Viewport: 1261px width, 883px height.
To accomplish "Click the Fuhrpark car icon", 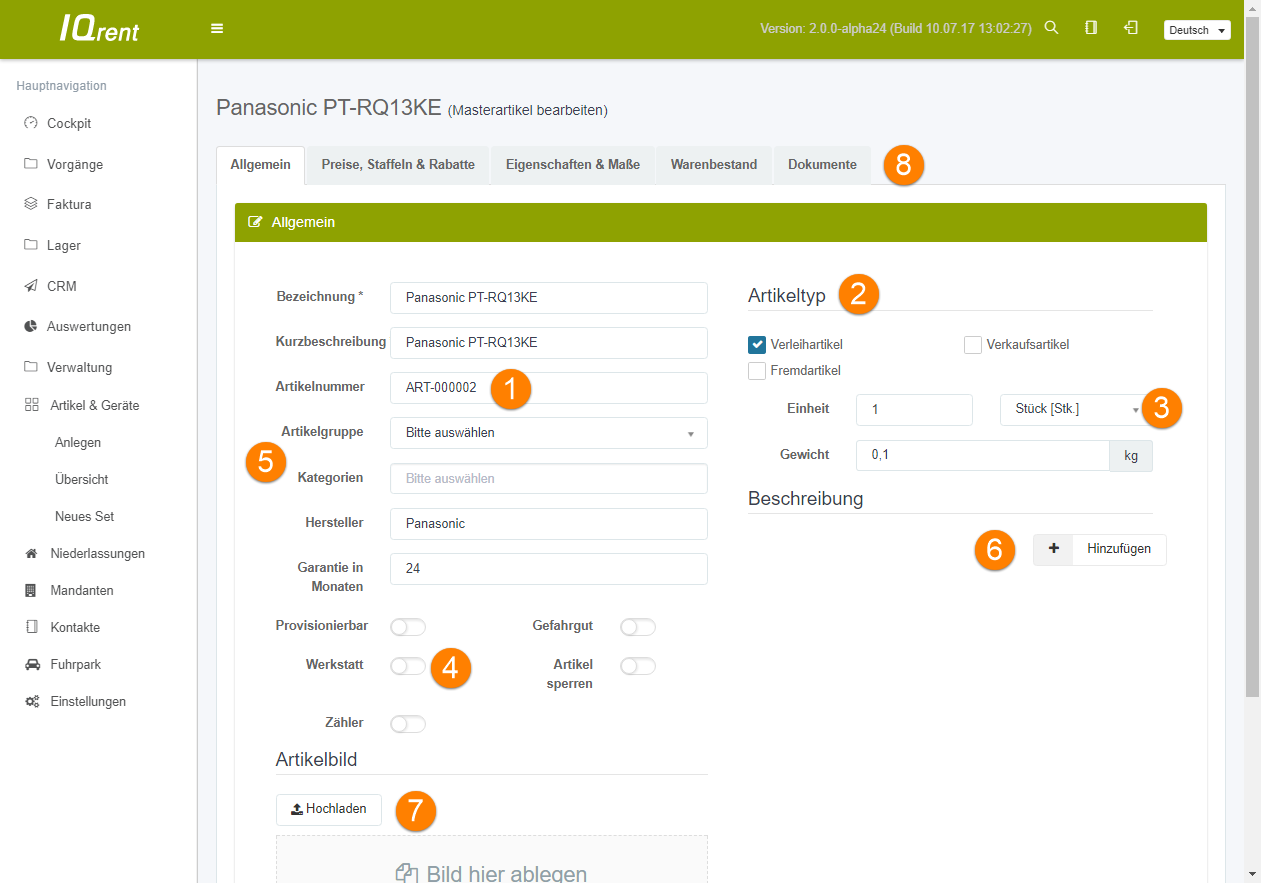I will (31, 664).
